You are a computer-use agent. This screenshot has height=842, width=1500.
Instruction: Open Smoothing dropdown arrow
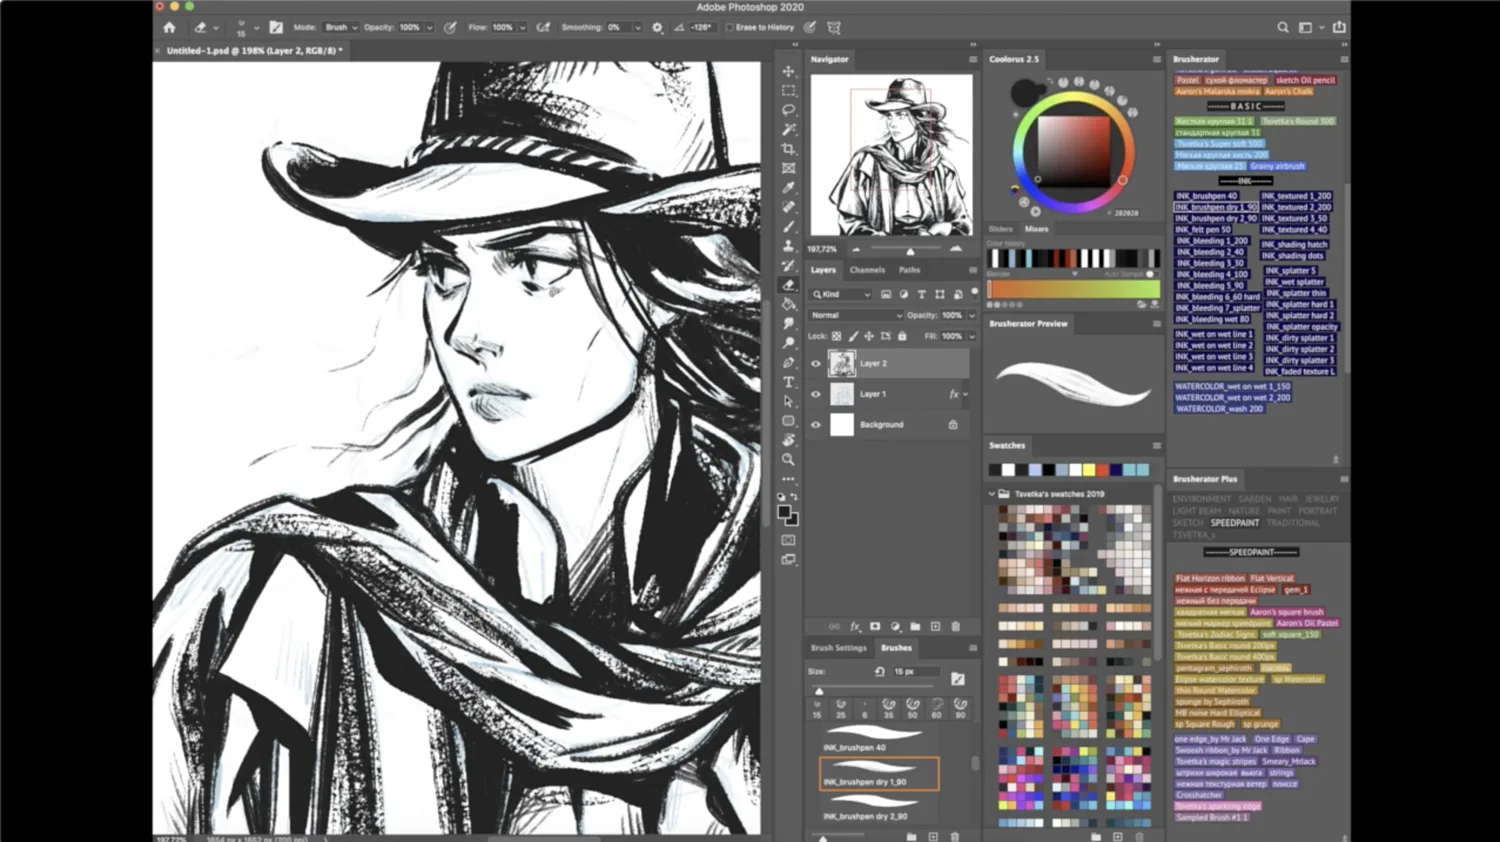point(637,28)
